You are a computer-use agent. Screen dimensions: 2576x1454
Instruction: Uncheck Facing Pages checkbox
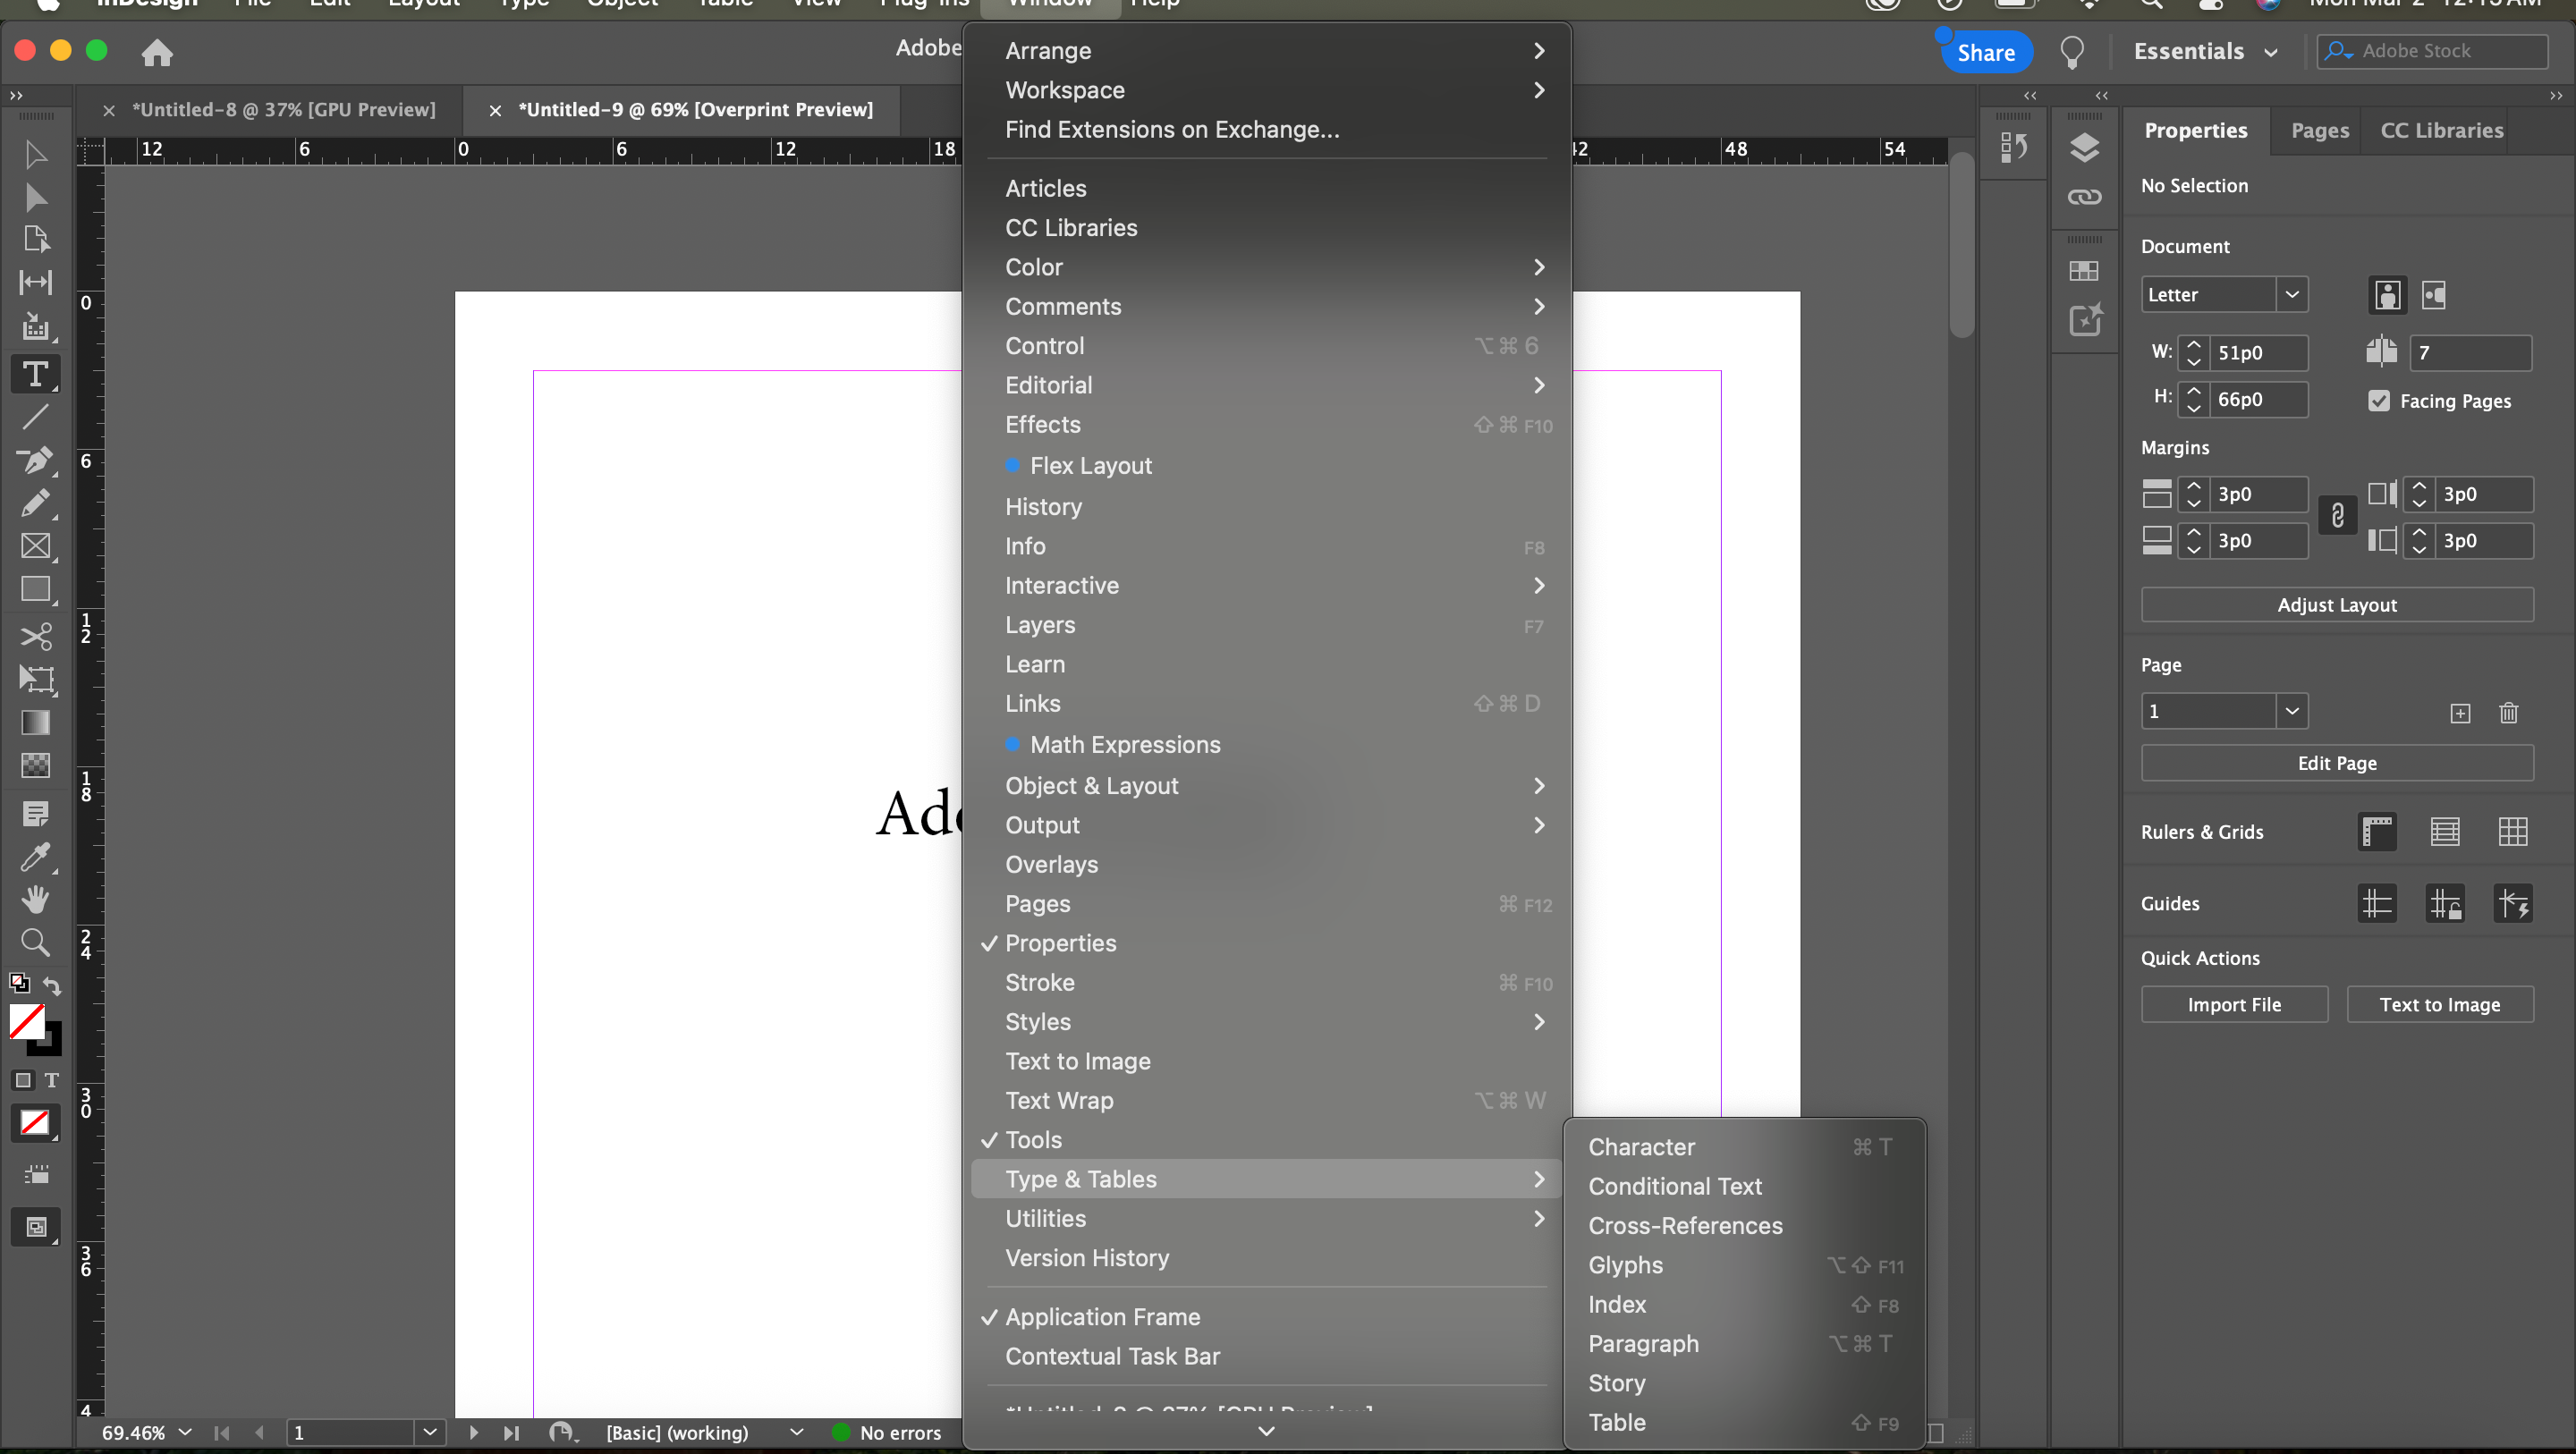(x=2379, y=401)
